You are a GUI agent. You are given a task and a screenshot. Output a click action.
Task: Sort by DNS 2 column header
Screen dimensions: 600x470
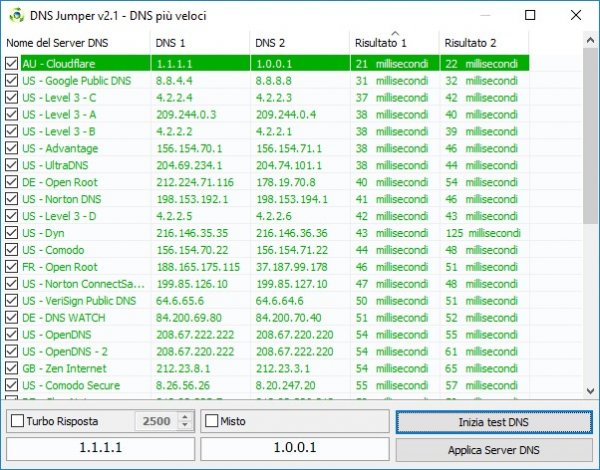(x=300, y=43)
